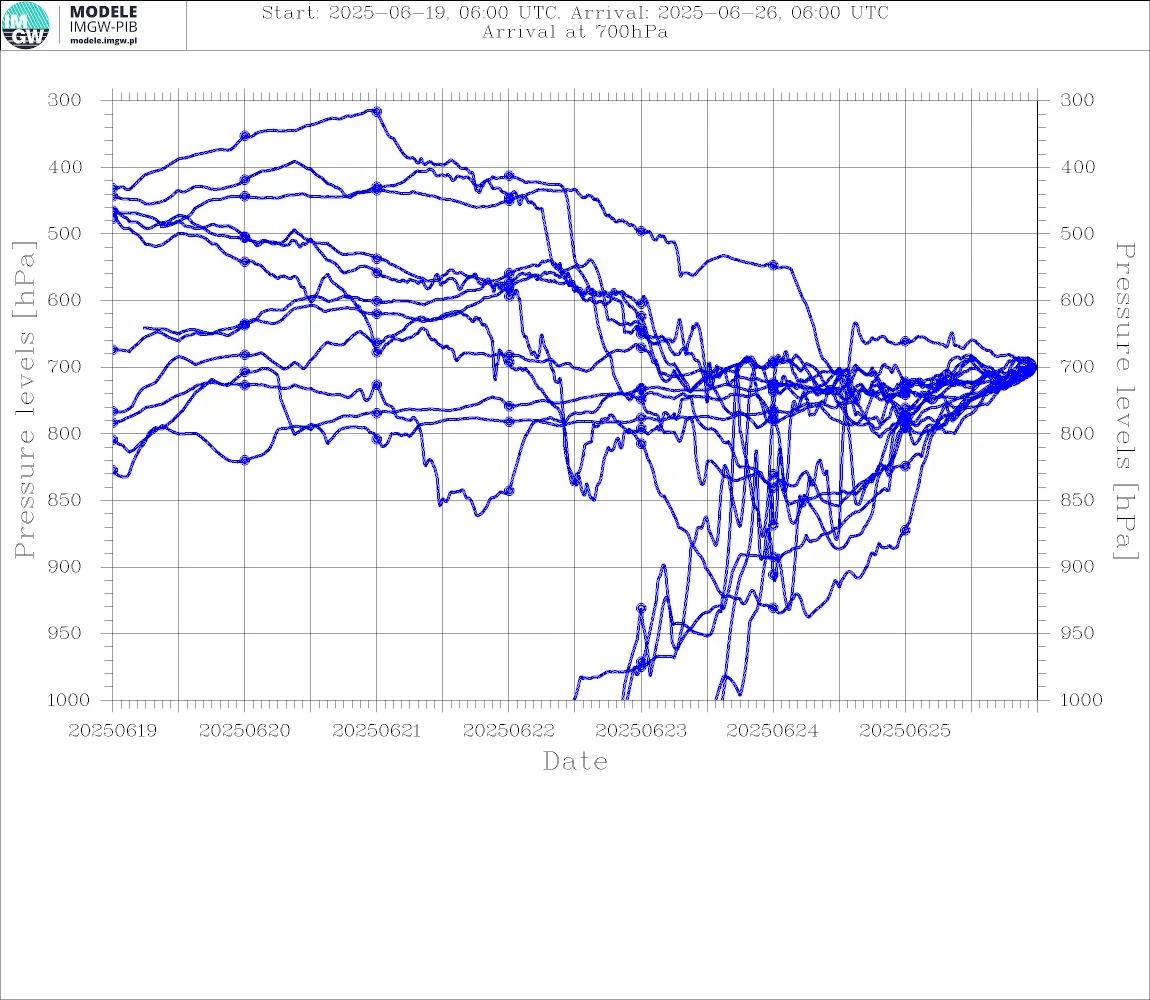Click the left 'Pressure levels [hPa]' axis title
Screen dimensions: 1150x1000
[24, 400]
